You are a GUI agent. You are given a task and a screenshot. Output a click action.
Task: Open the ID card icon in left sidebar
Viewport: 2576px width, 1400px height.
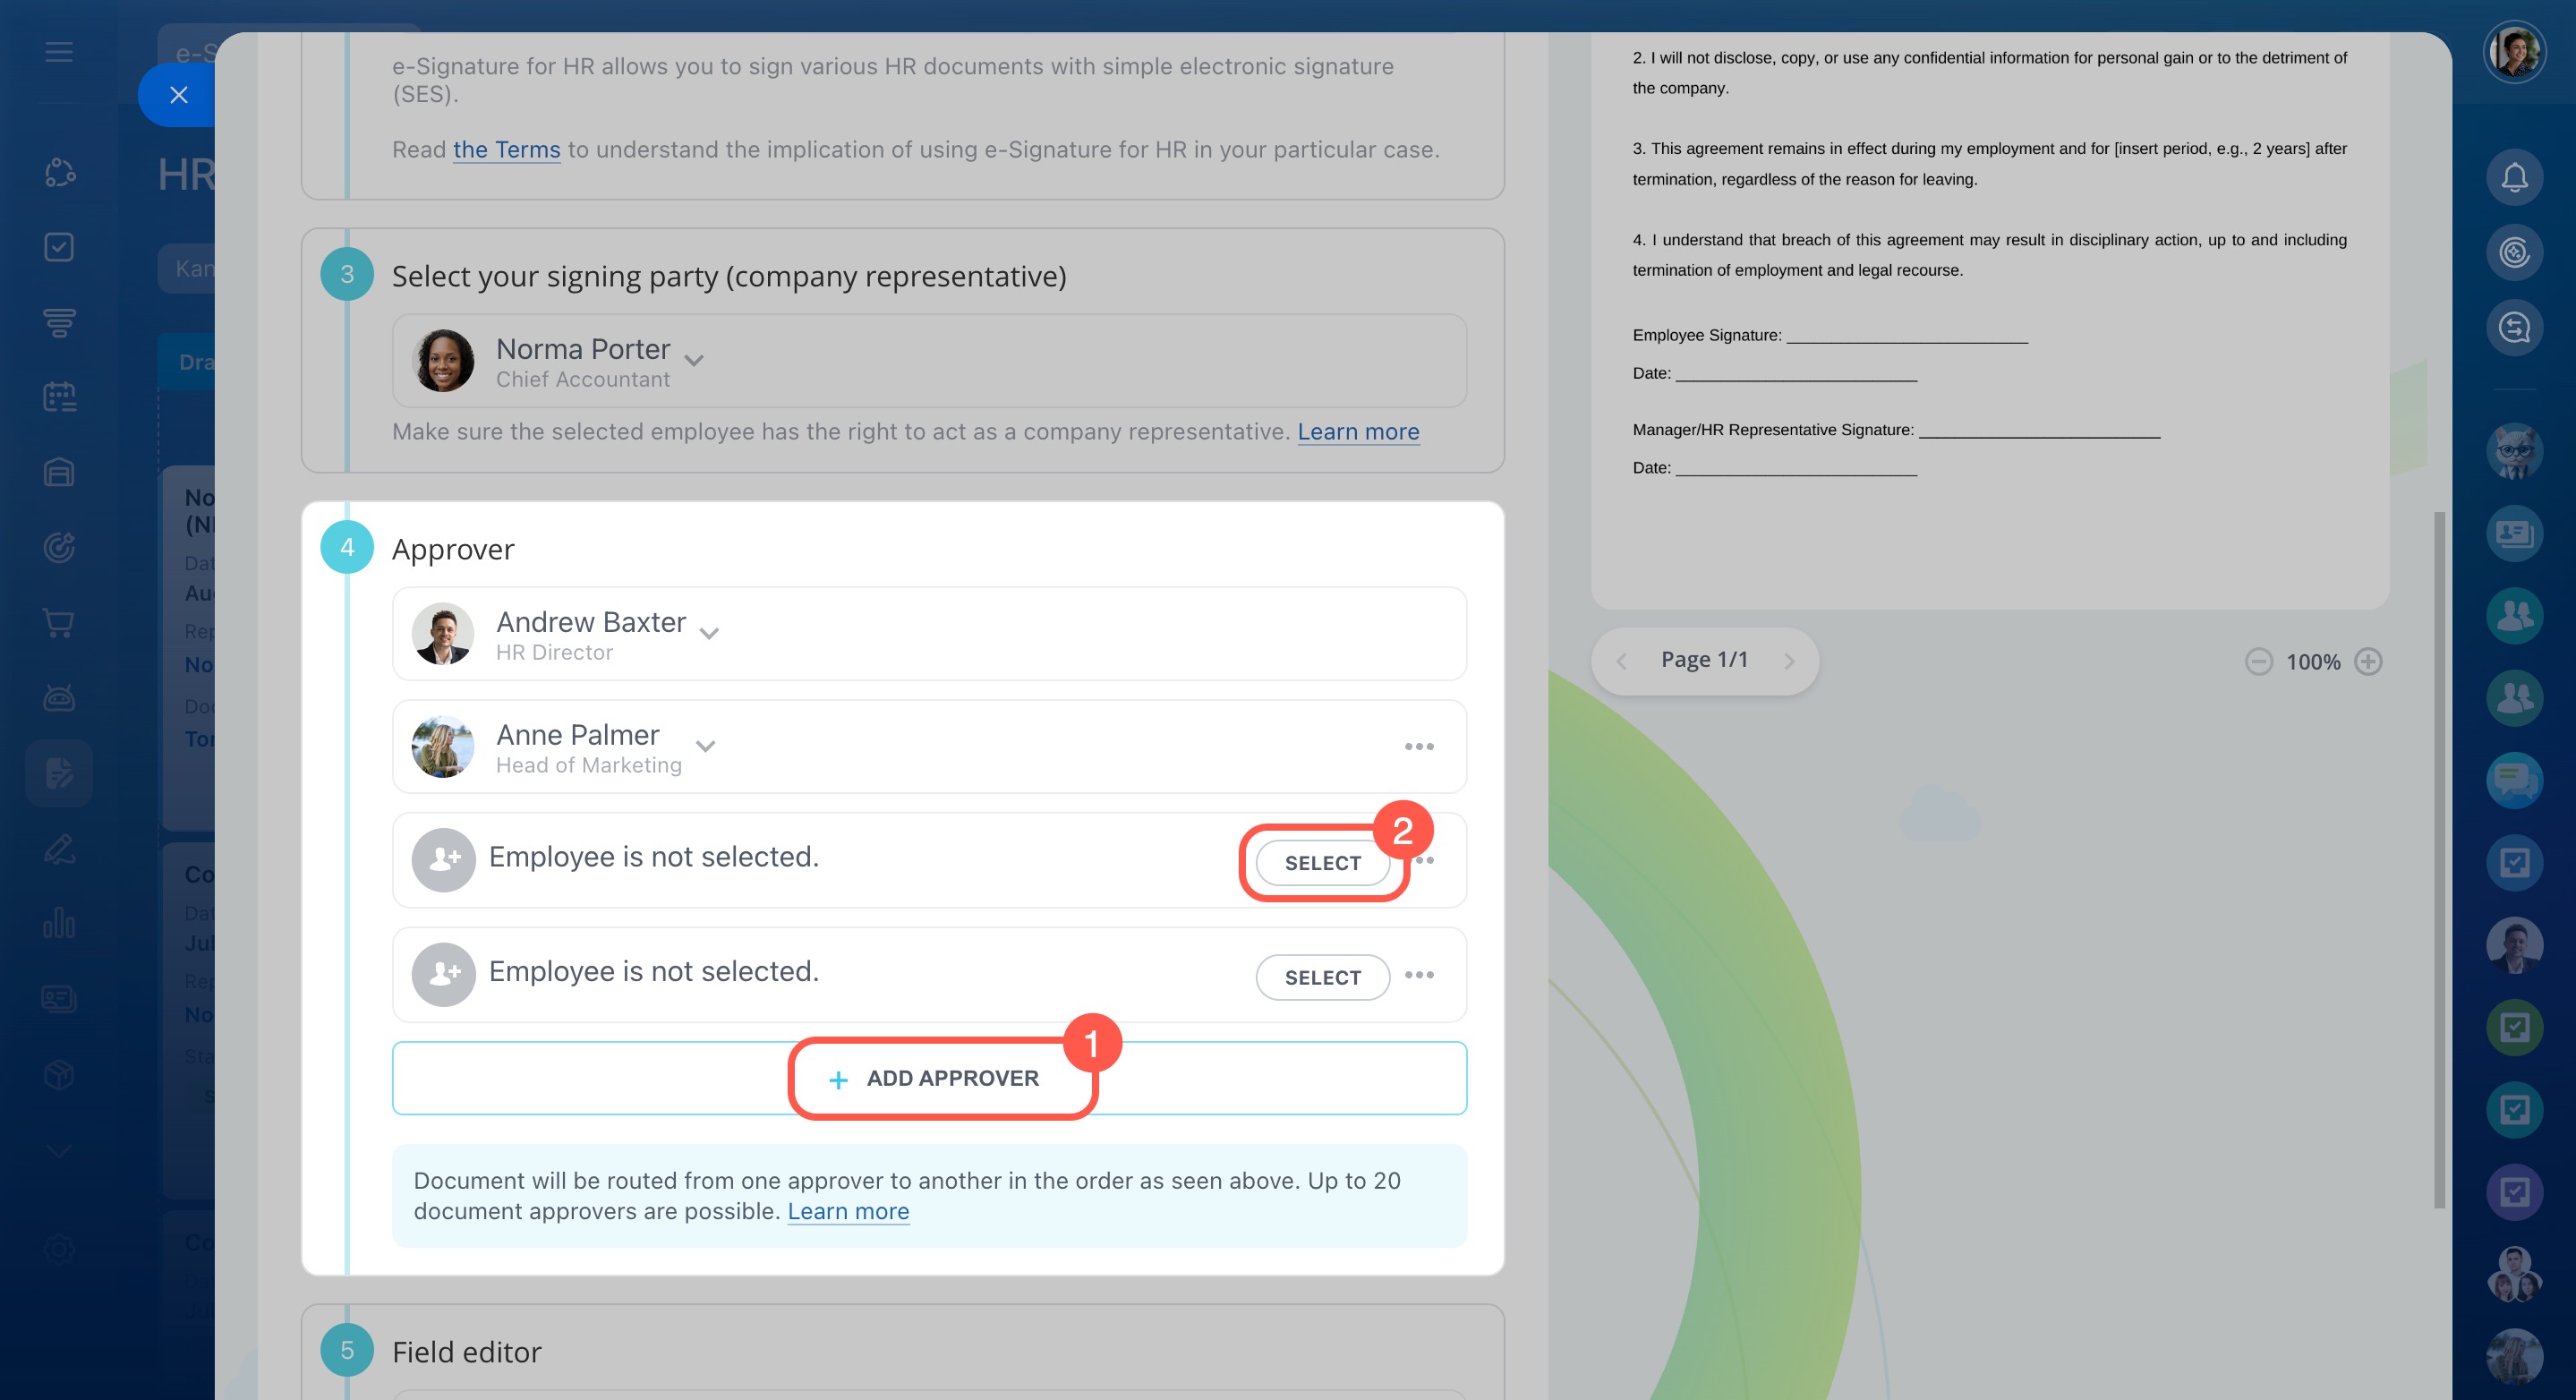[59, 998]
